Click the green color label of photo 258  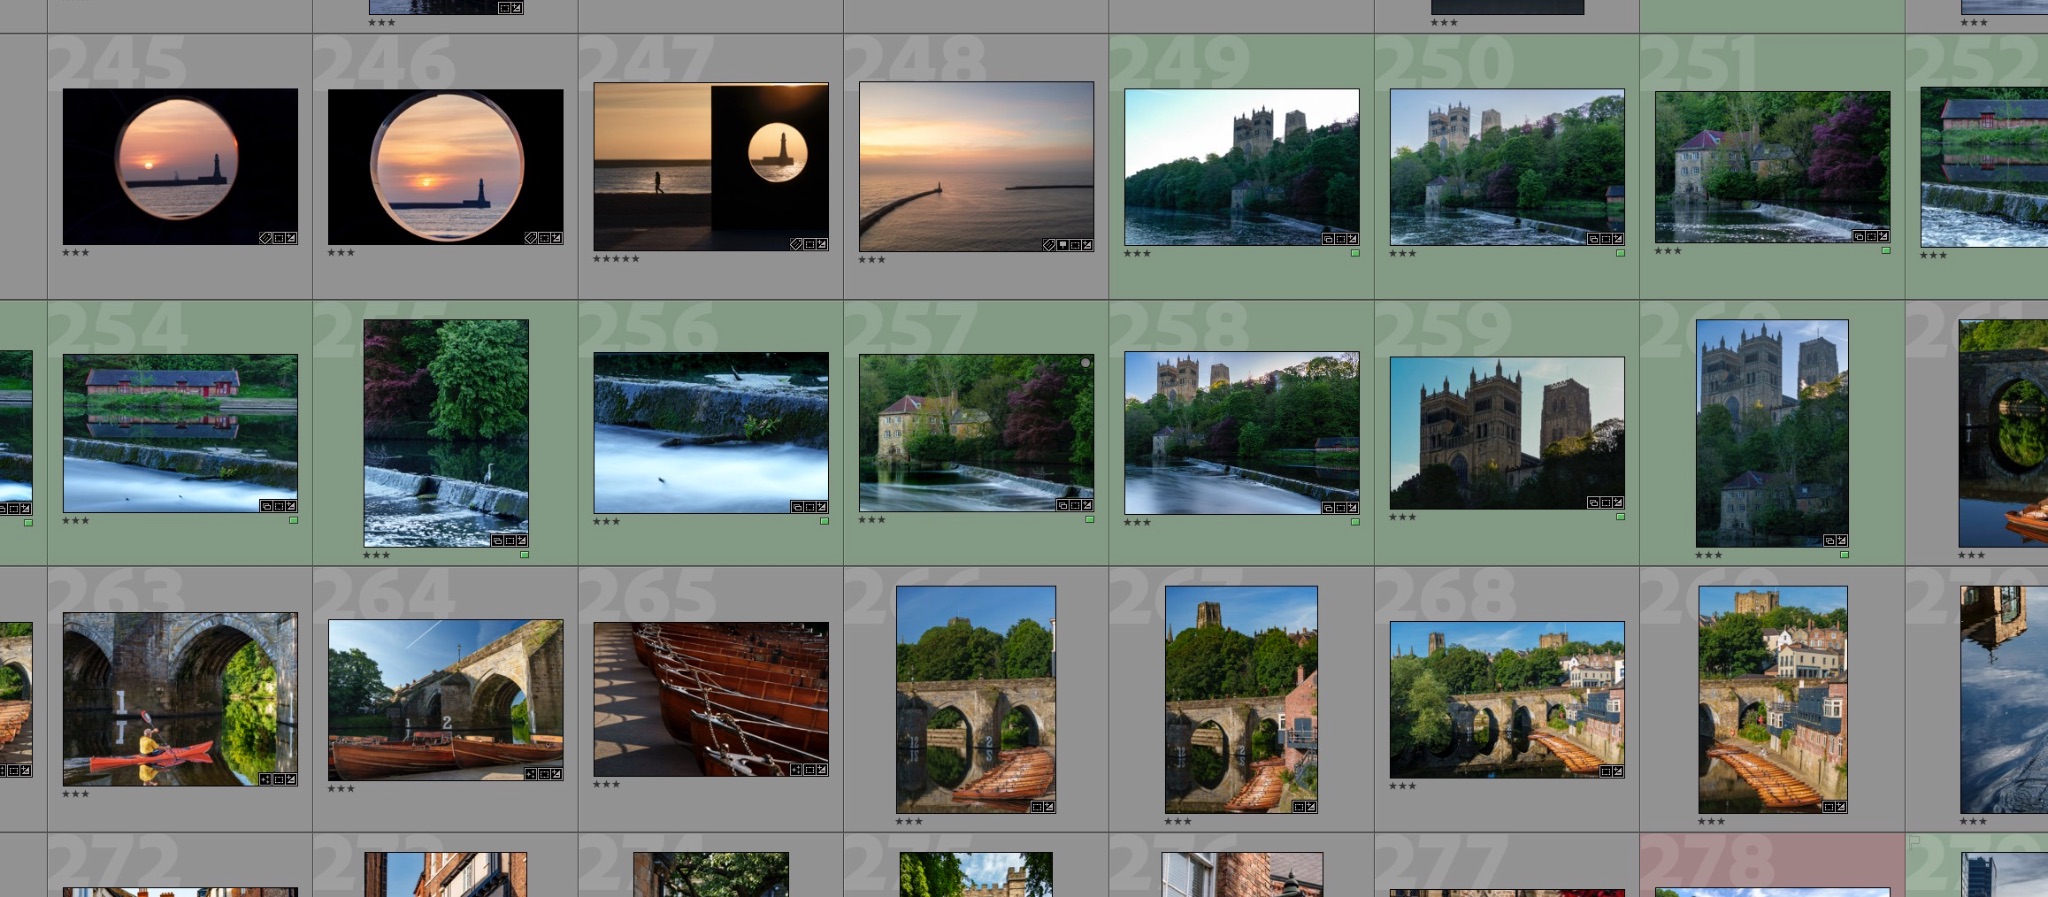point(1355,522)
